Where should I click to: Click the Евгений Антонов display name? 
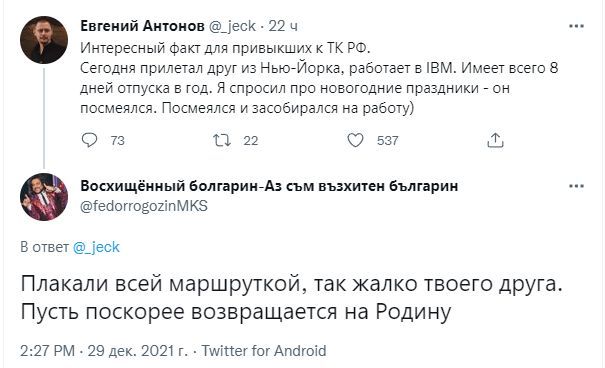click(x=142, y=26)
